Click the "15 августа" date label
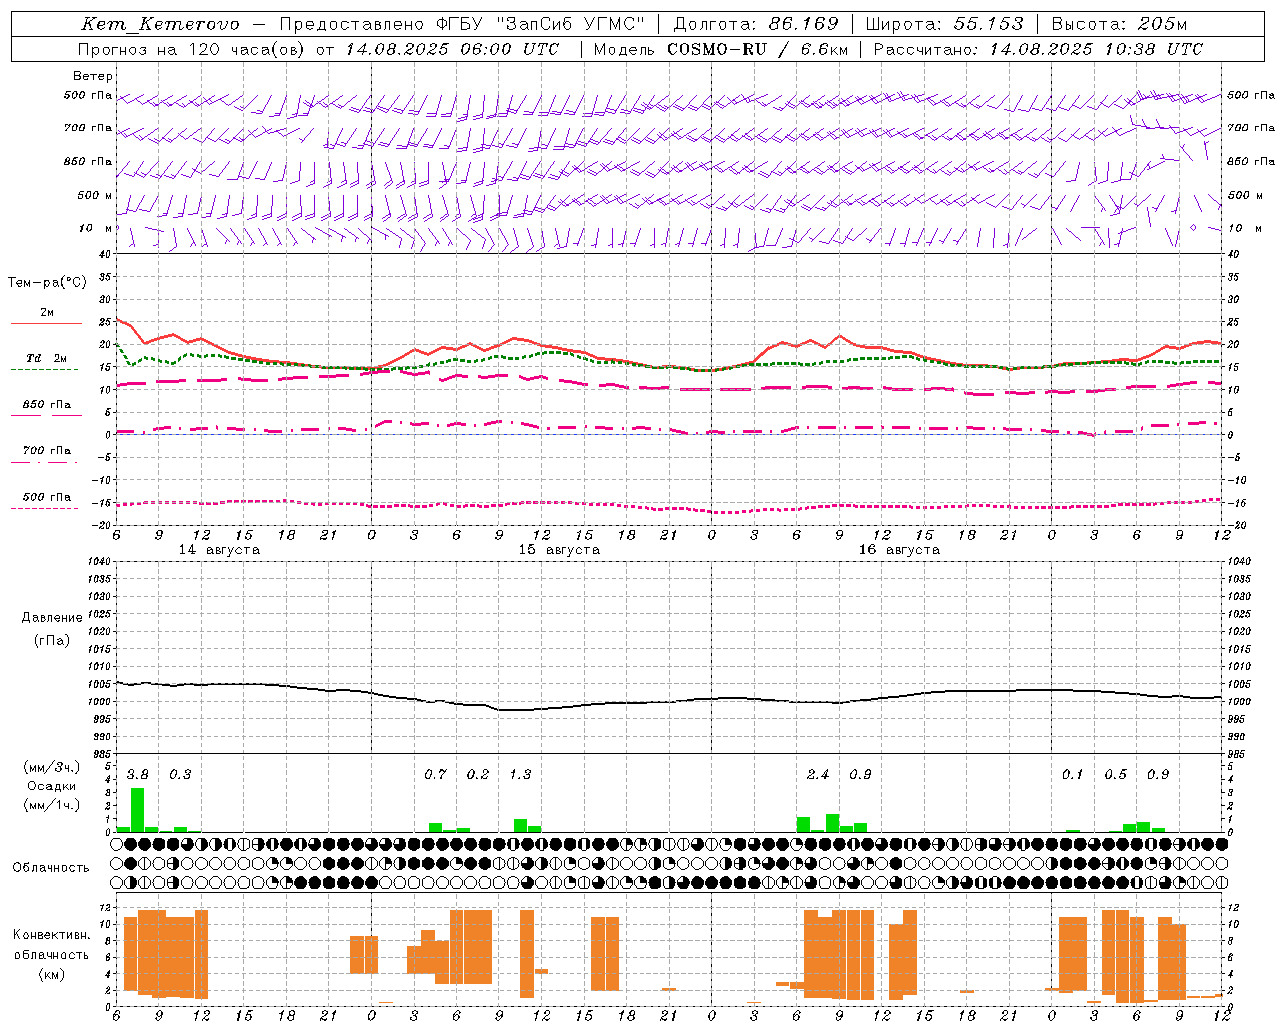 pyautogui.click(x=559, y=550)
